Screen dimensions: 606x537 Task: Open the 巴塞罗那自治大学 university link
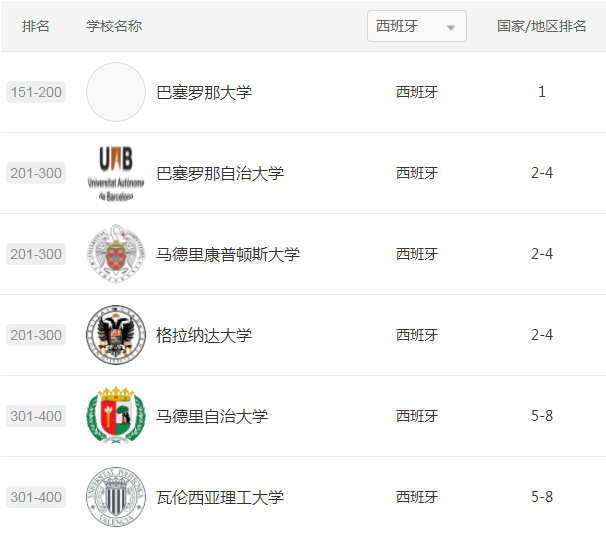(220, 173)
